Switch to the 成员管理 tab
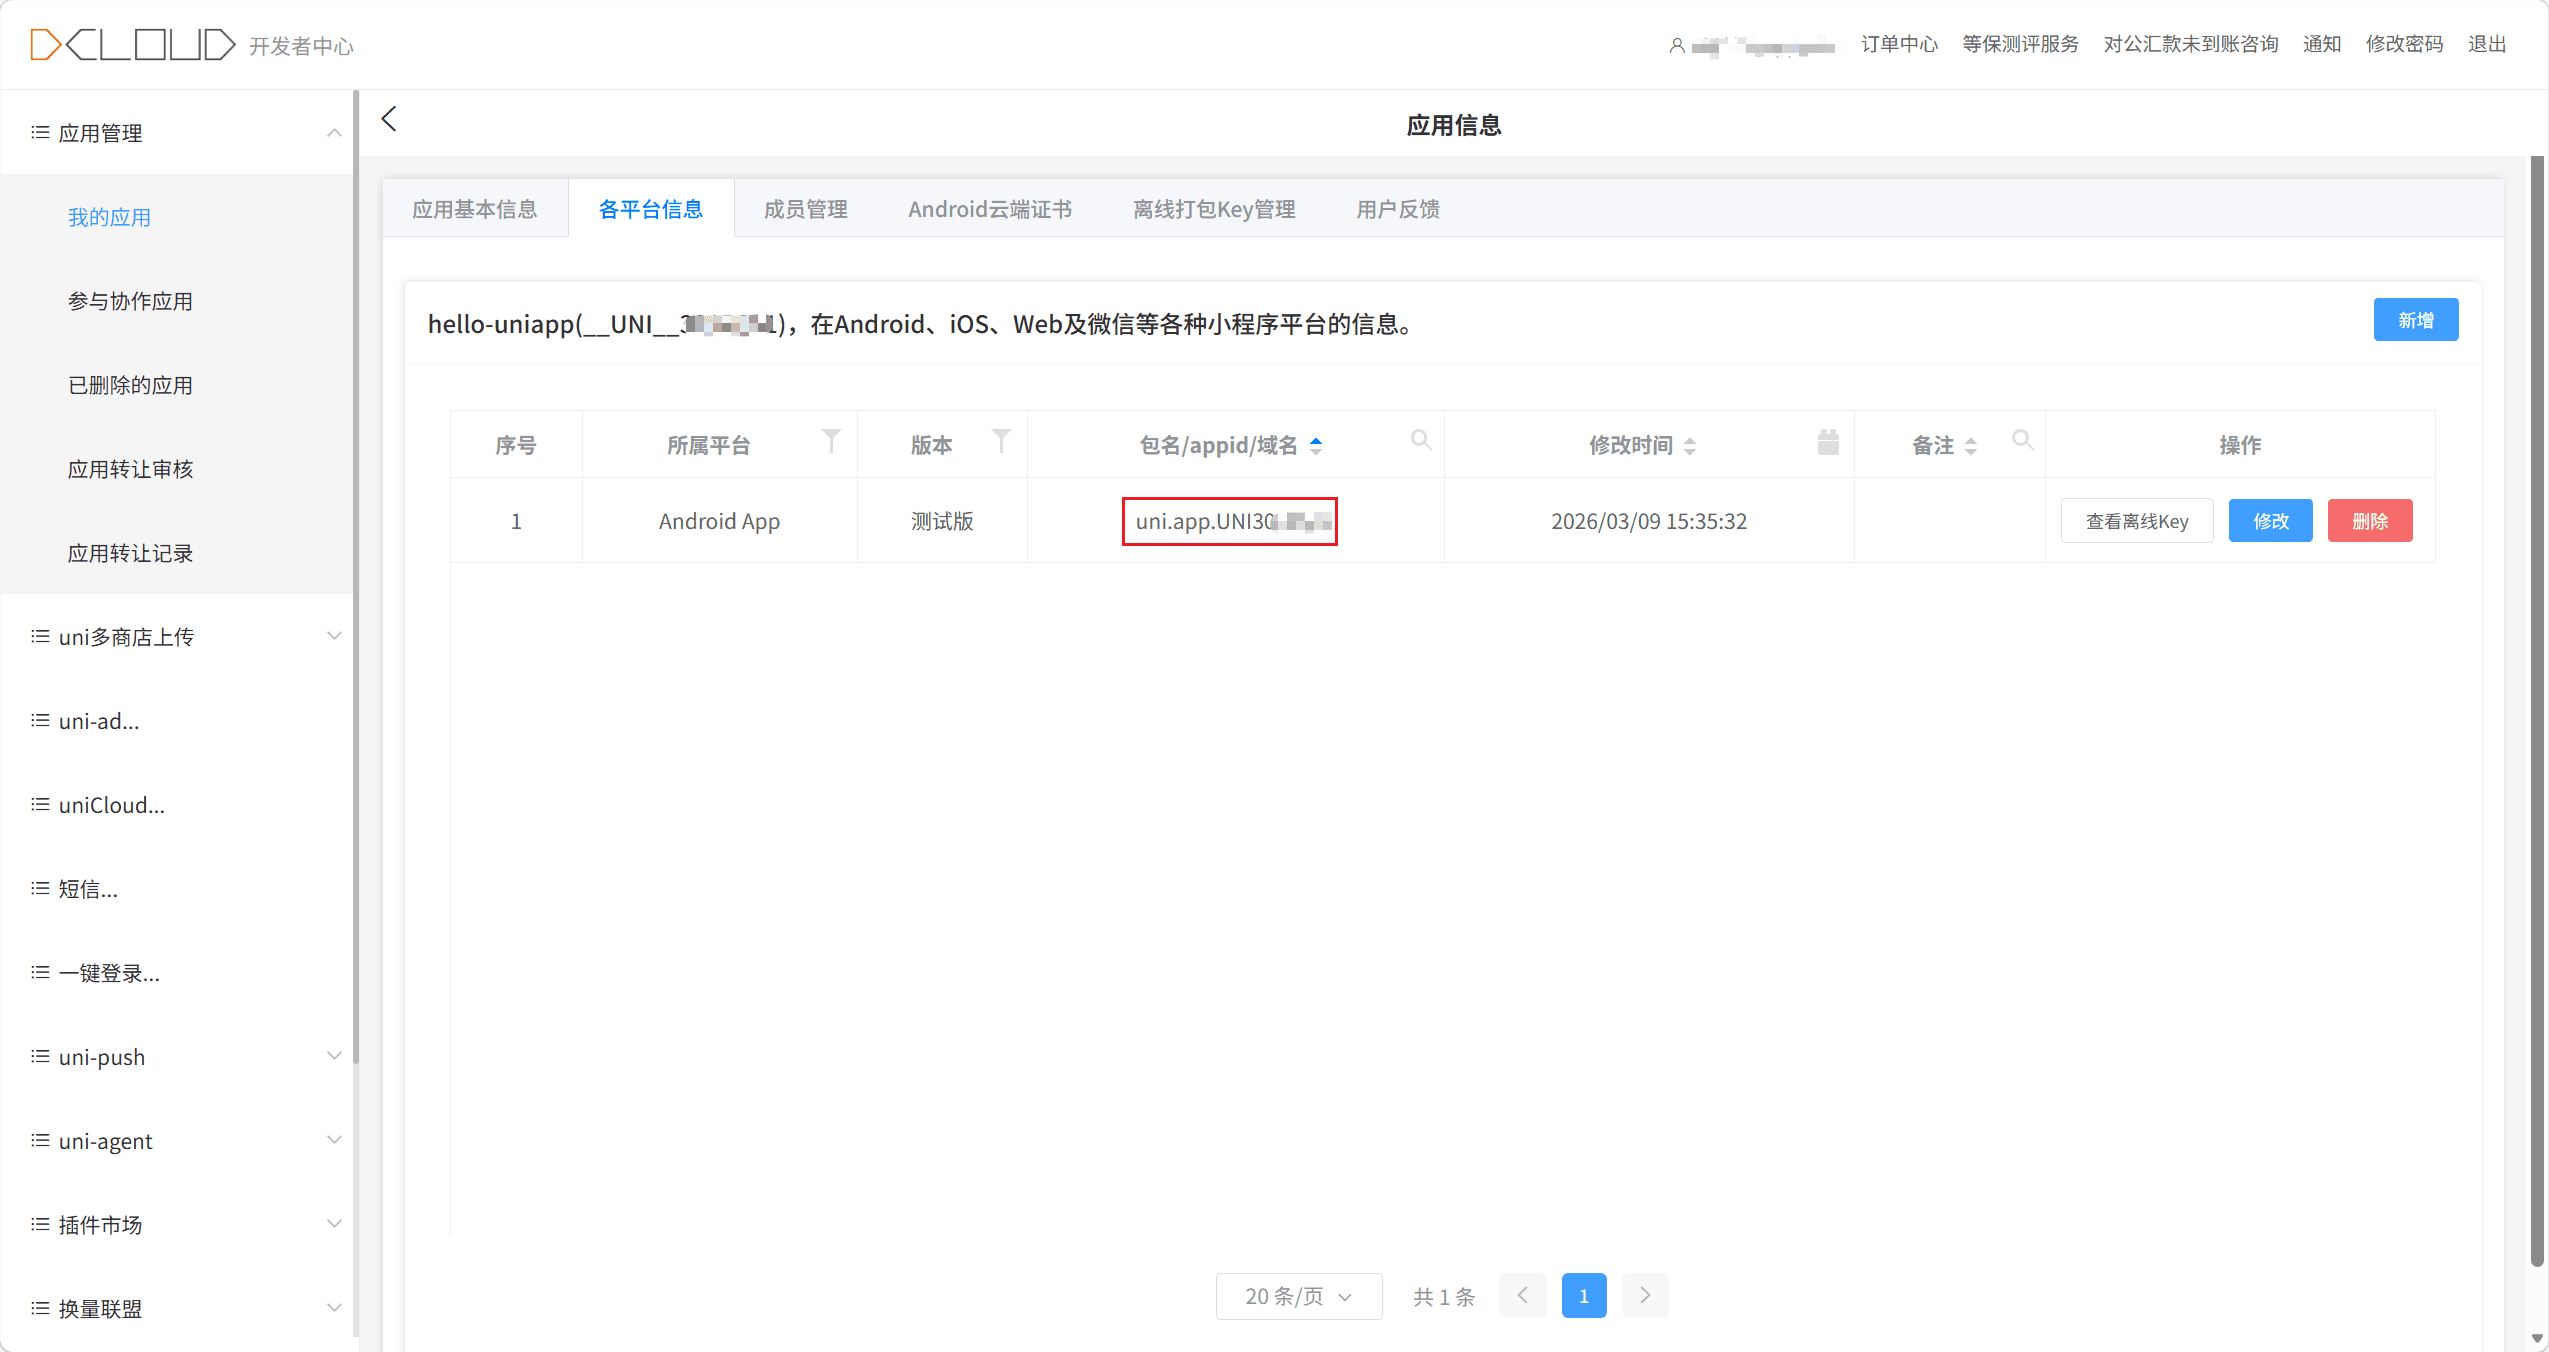This screenshot has width=2549, height=1352. (805, 209)
